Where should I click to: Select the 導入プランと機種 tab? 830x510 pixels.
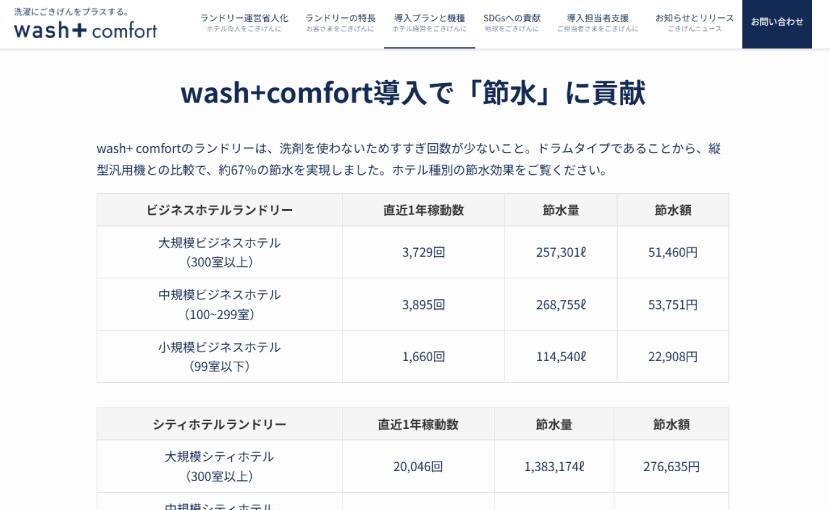coord(429,22)
